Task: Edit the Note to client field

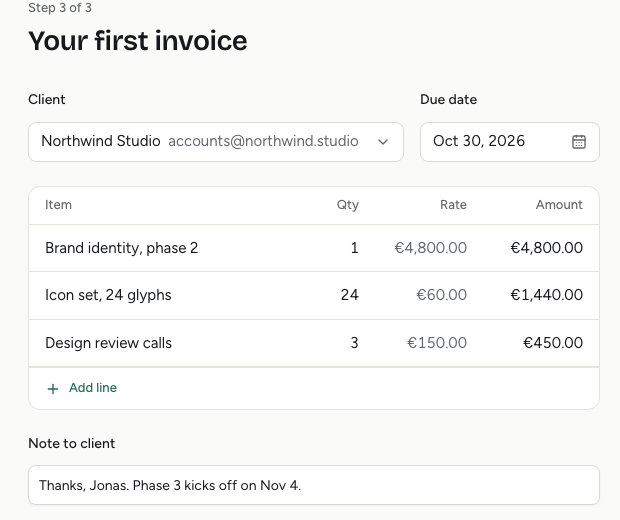Action: [314, 485]
